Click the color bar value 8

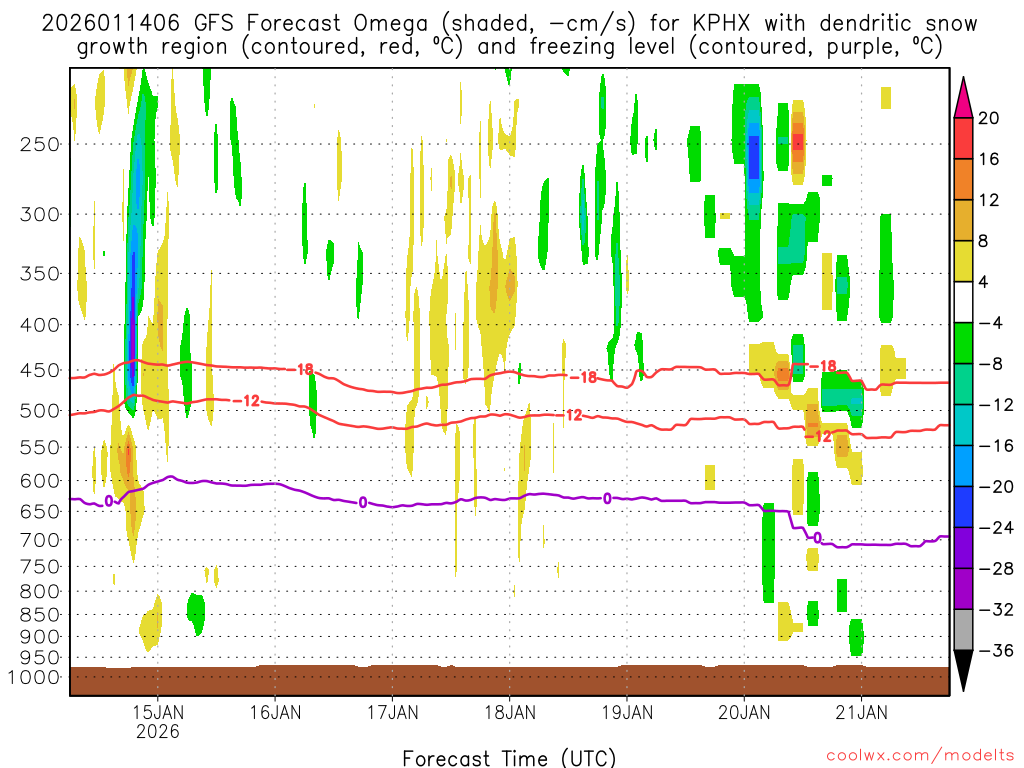[983, 242]
